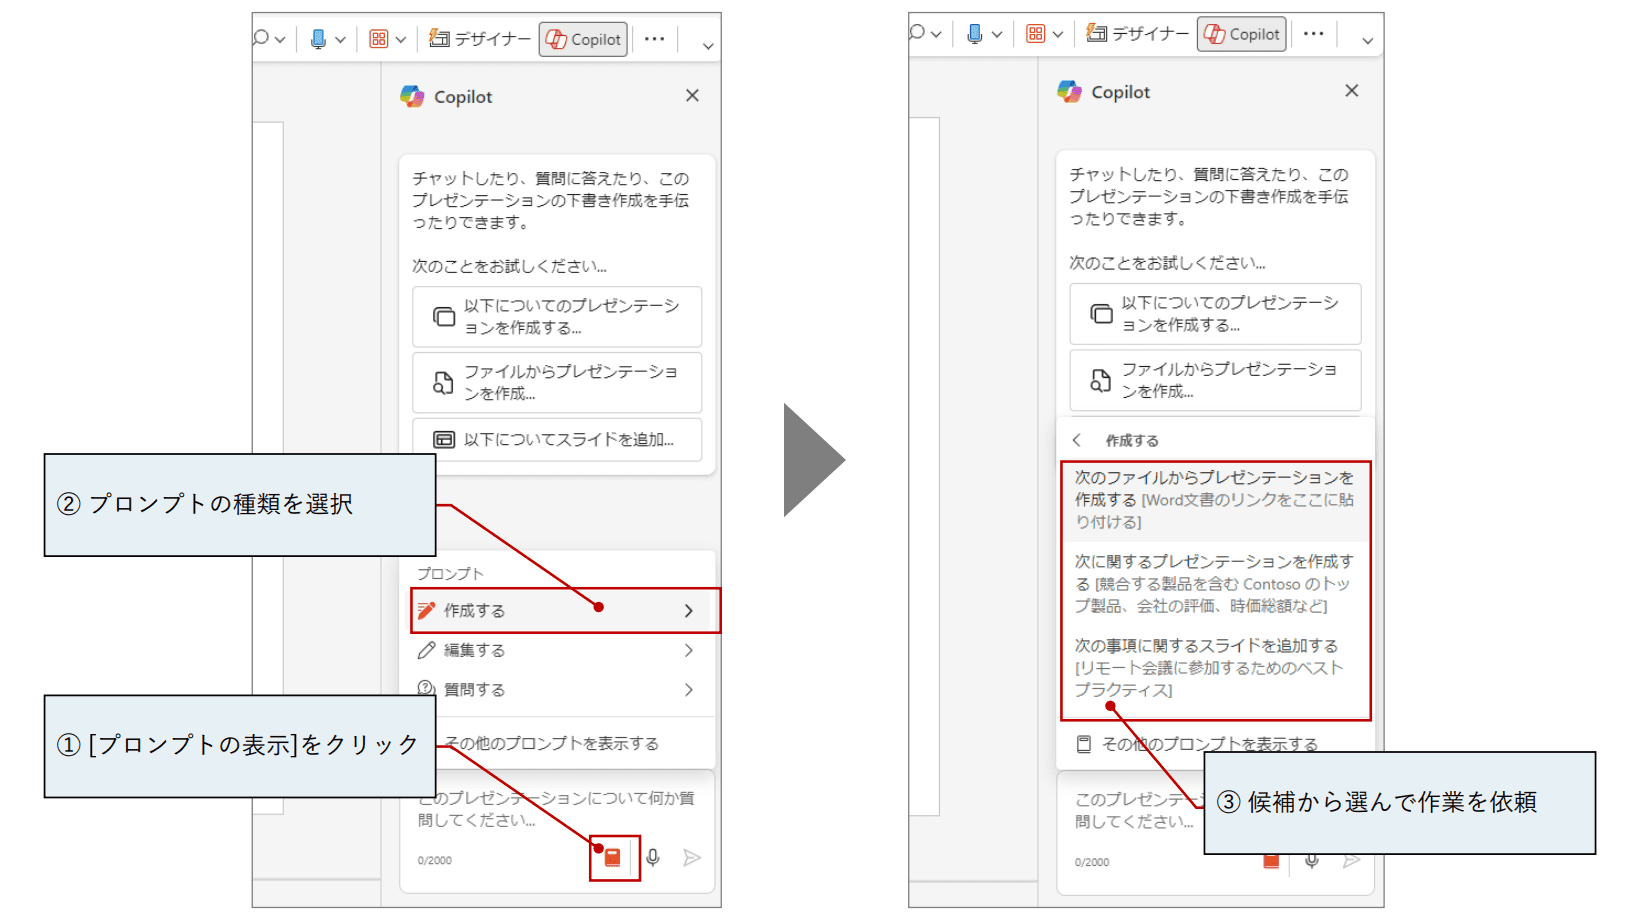Viewport: 1633px width, 923px height.
Task: Open Dictate dropdown arrow in right screenshot toolbar
Action: [x=997, y=35]
